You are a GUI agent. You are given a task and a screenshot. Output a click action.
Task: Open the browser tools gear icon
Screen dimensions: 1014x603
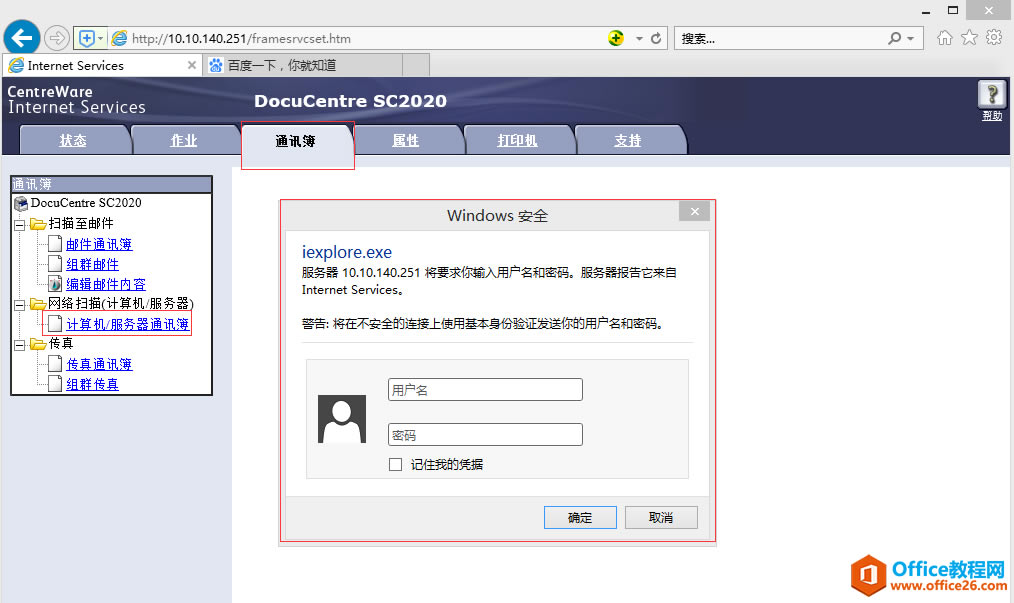point(994,38)
